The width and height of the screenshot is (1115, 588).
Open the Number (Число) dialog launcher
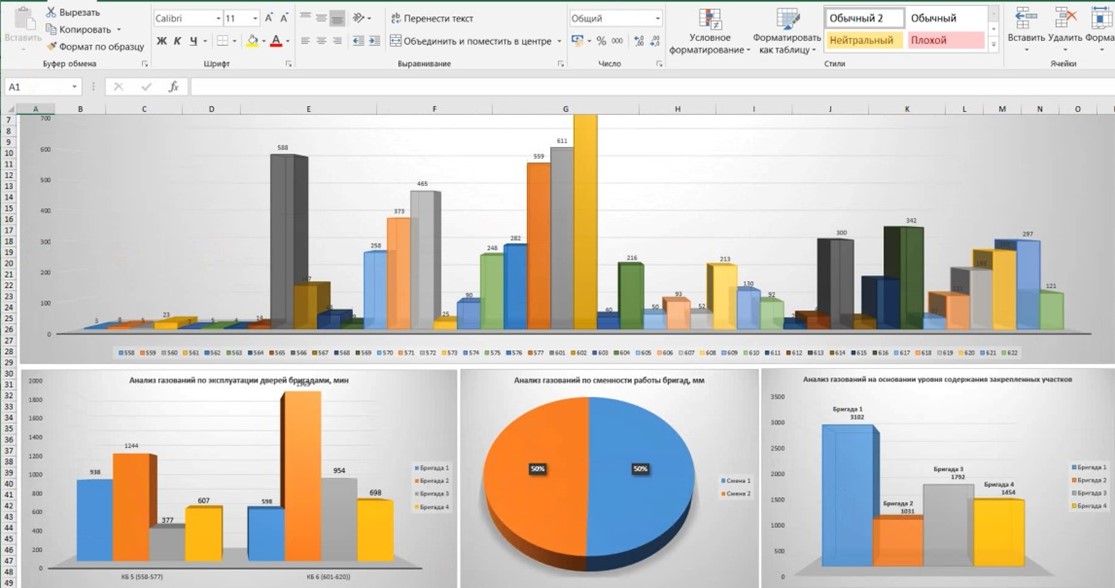click(x=659, y=64)
